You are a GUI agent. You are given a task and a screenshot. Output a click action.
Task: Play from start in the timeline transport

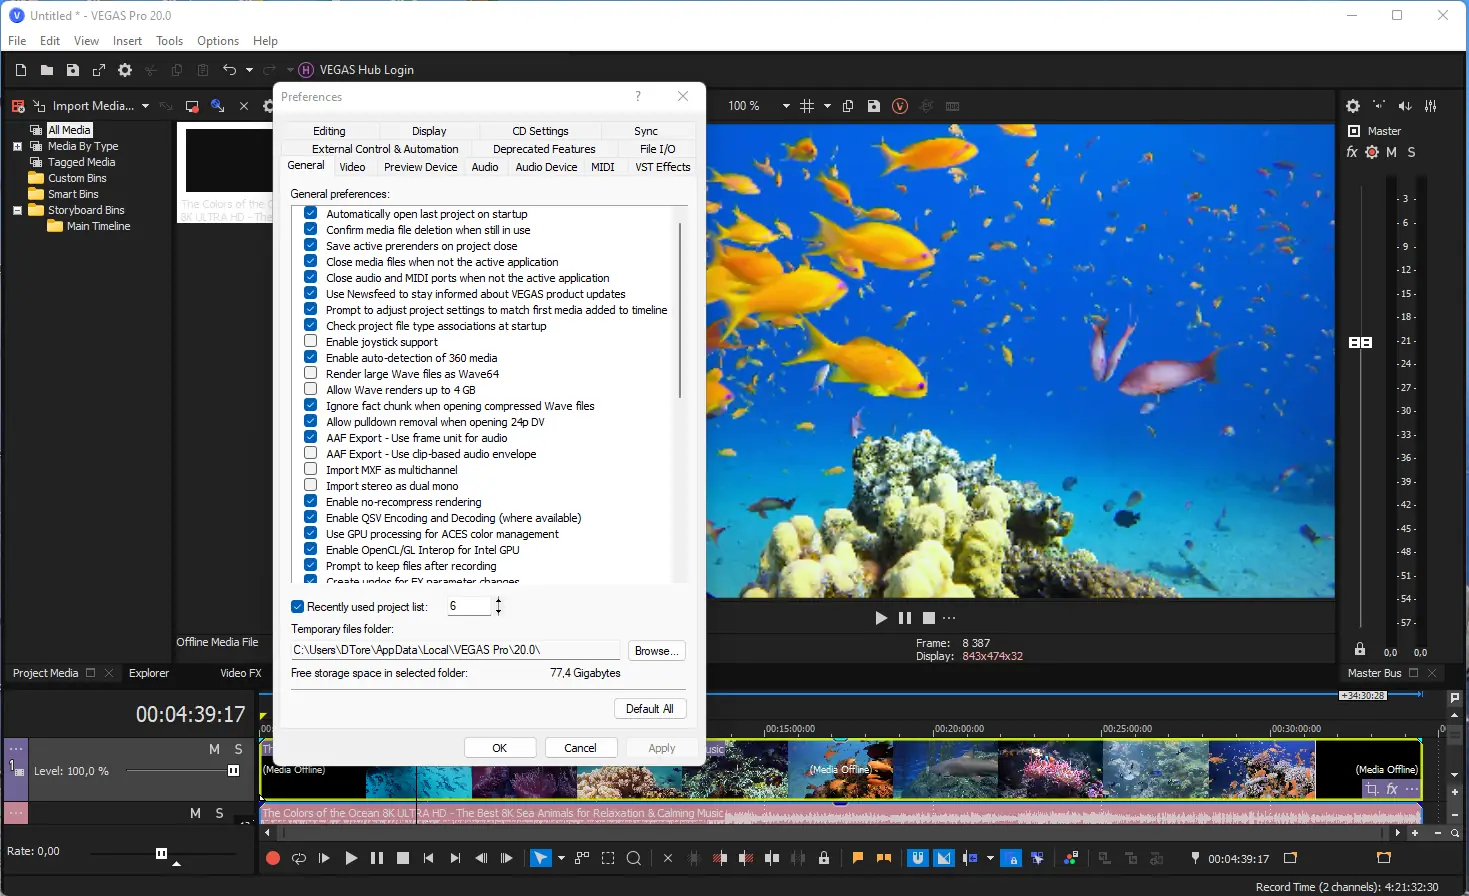coord(324,858)
